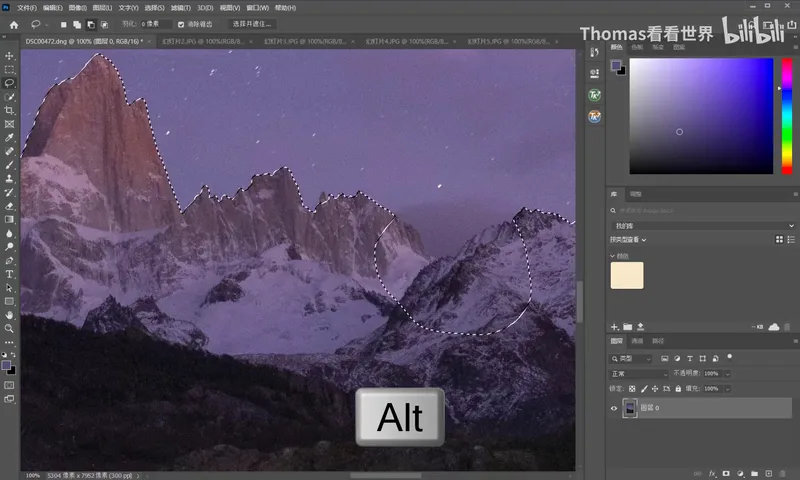Screen dimensions: 800x480
Task: Toggle type layer filter
Action: click(690, 359)
